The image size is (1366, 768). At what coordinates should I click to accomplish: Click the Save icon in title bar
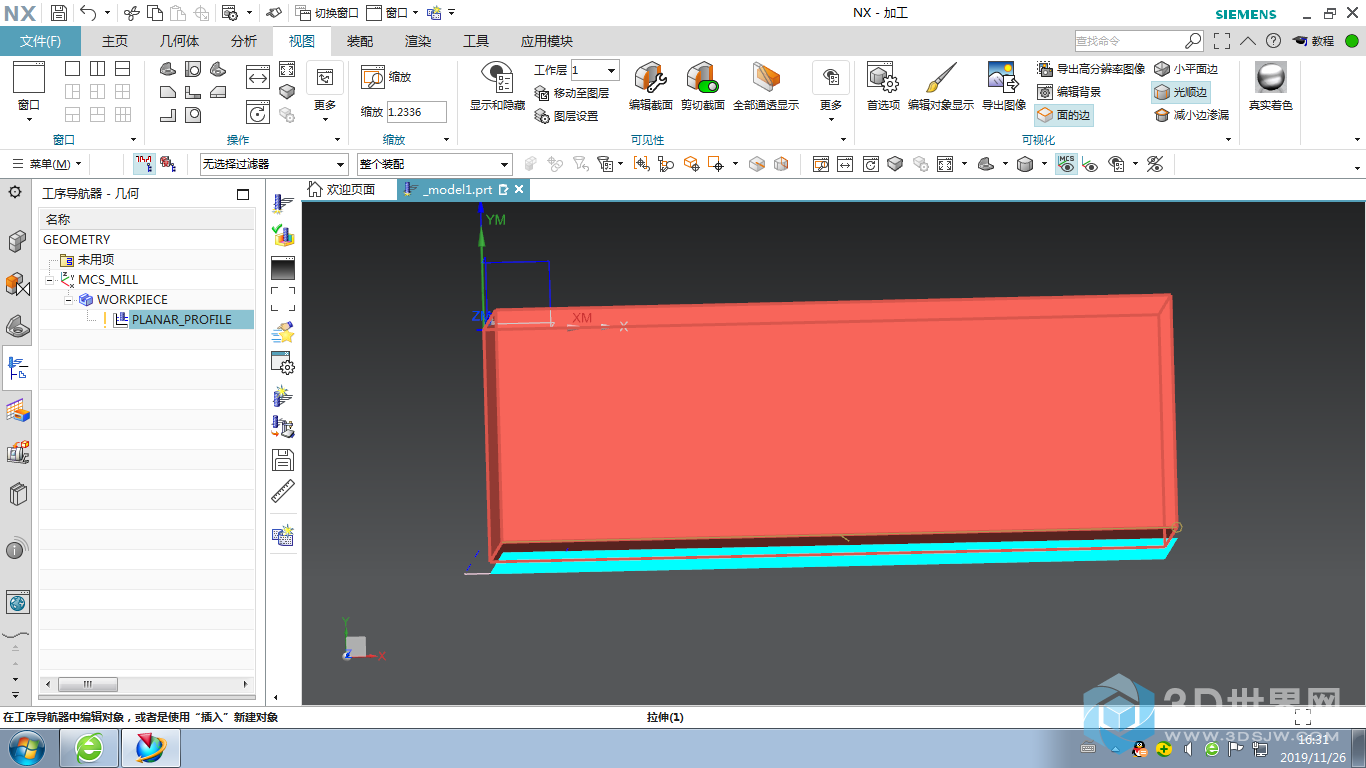point(59,13)
